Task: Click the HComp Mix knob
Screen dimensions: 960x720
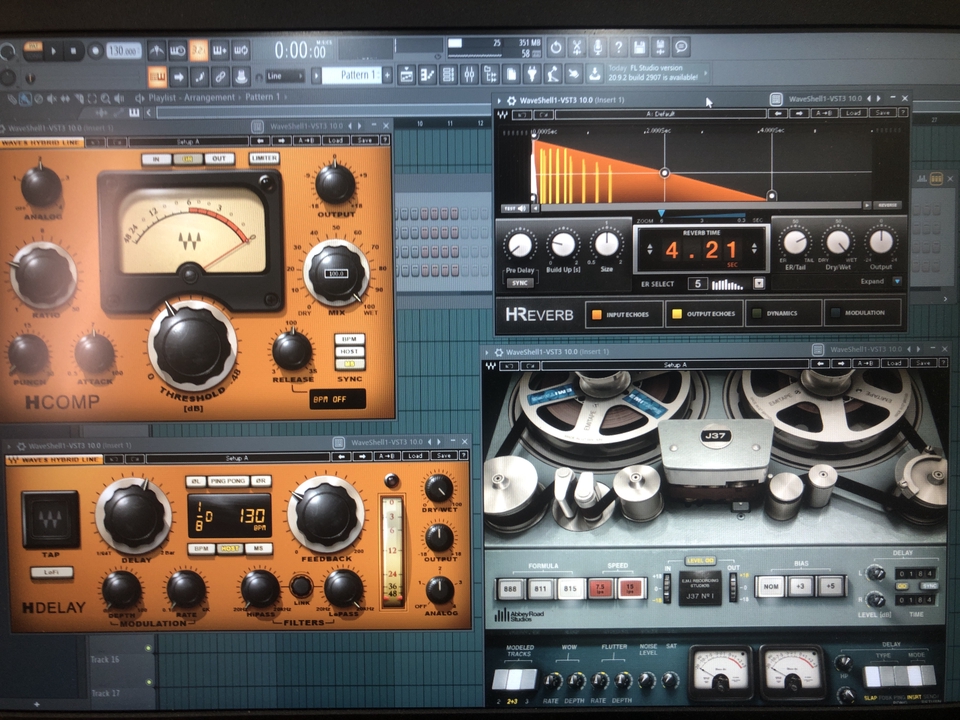Action: (336, 273)
